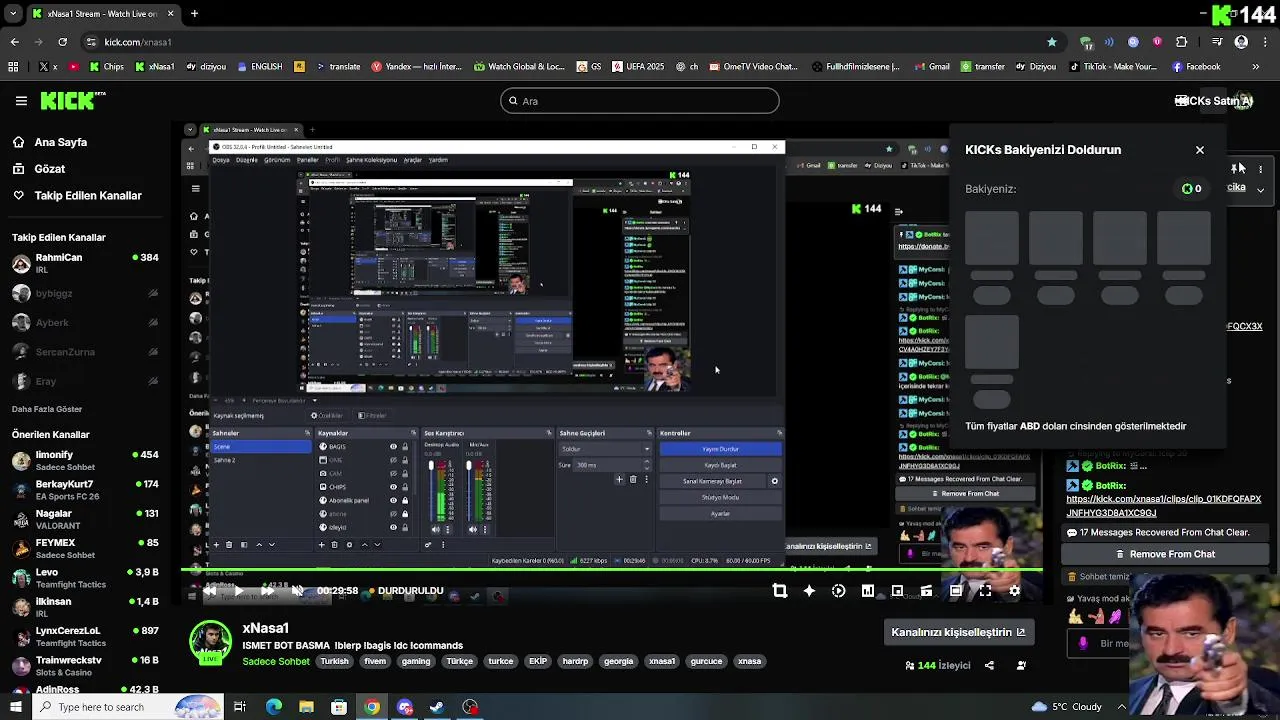Screen dimensions: 1280x720
Task: Open the OBS Yardım menu
Action: [x=438, y=160]
